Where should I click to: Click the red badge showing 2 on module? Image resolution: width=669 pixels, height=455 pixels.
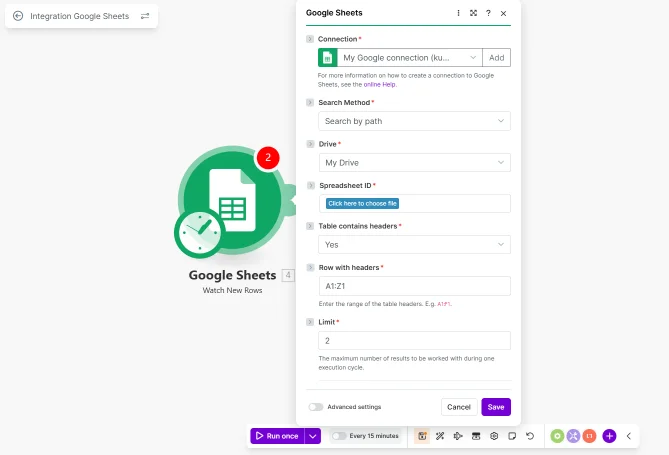click(268, 158)
